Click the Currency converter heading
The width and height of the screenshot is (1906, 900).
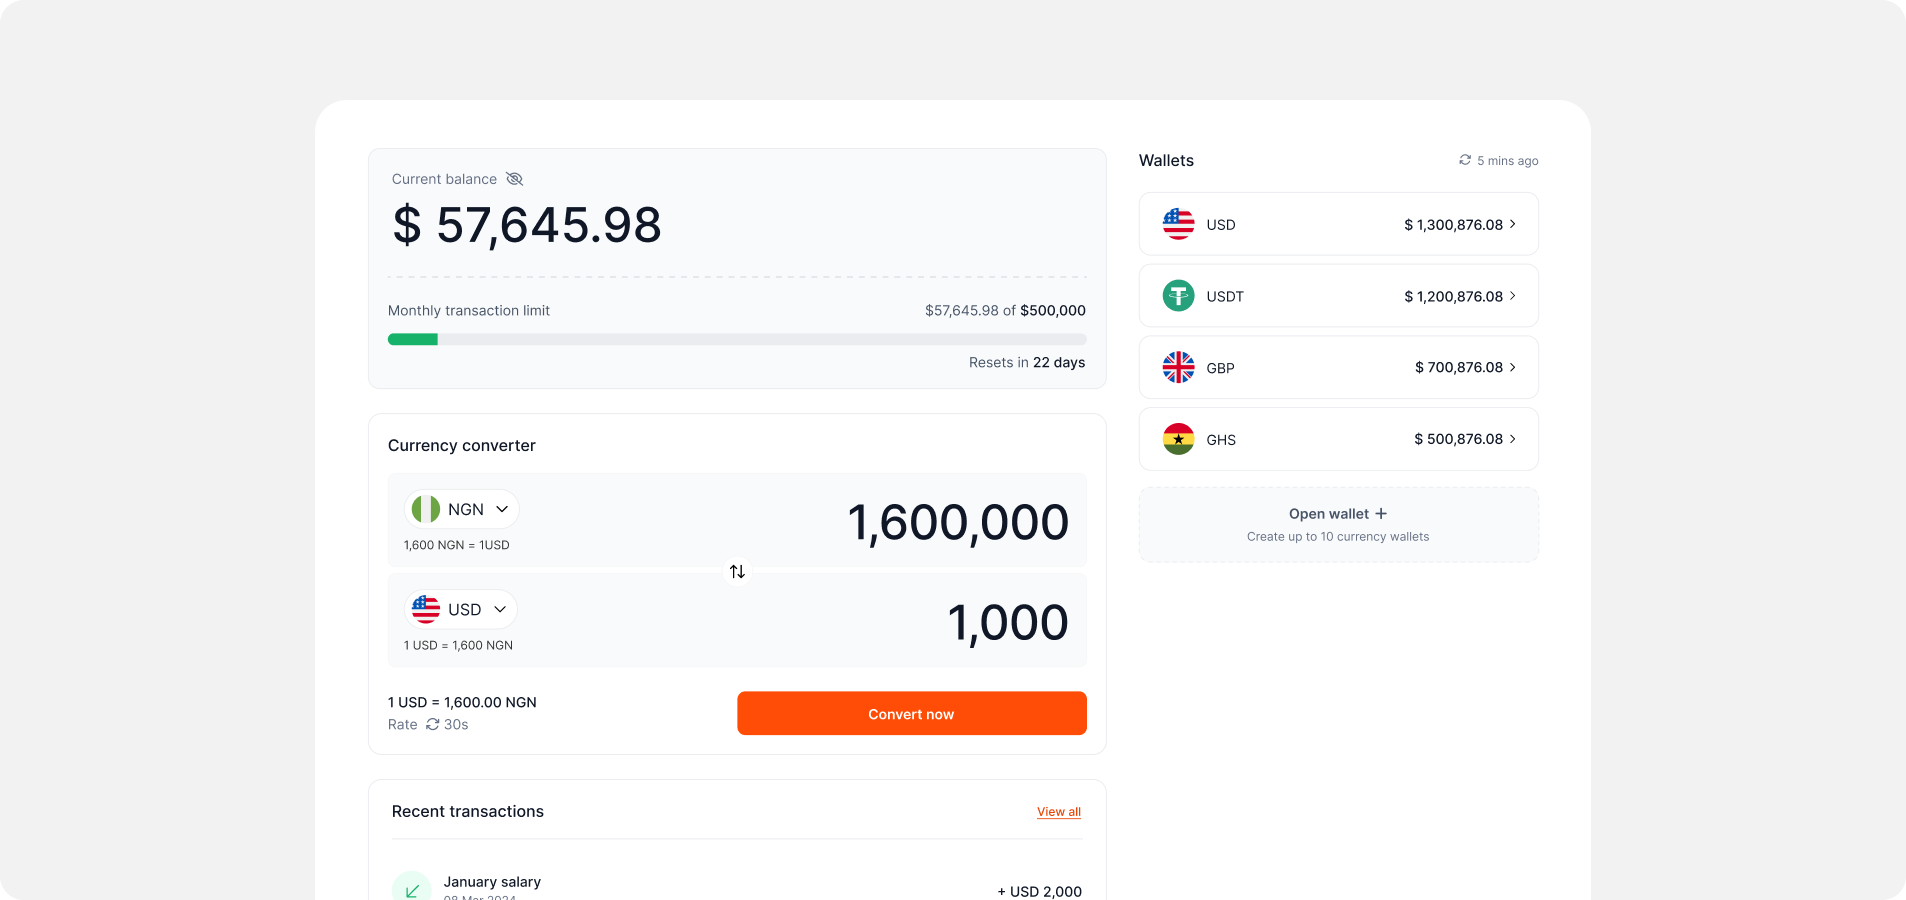[x=462, y=445]
